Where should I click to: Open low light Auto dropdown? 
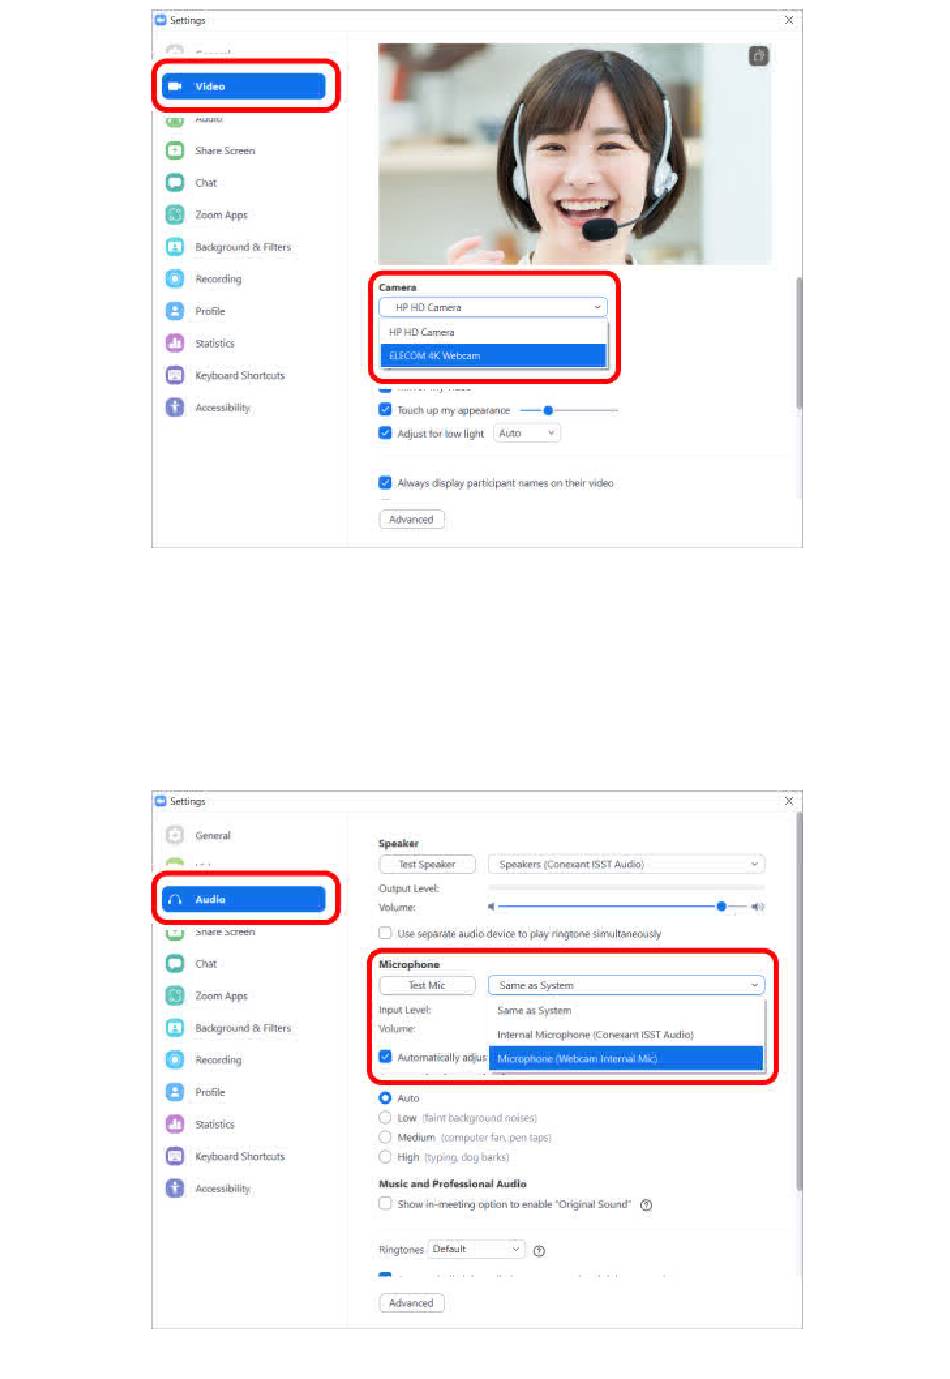tap(527, 433)
